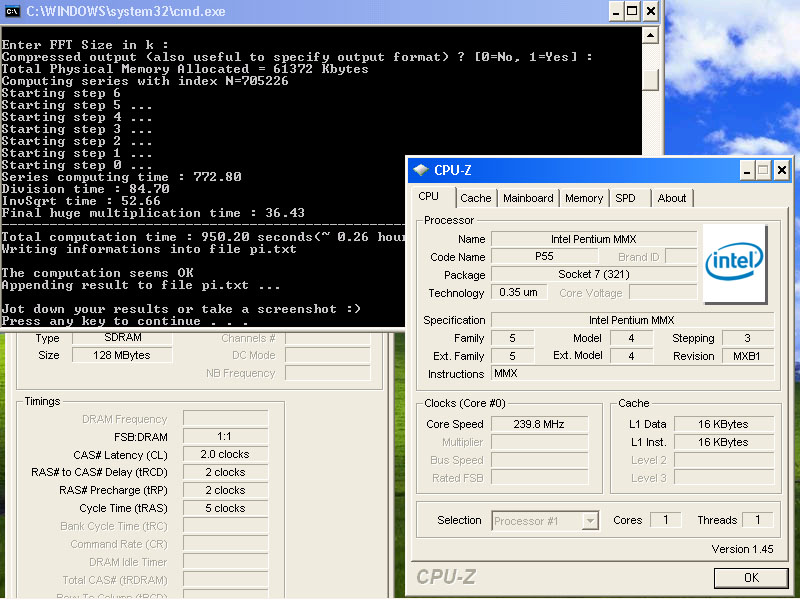Screen dimensions: 800x600
Task: Click the Threads value field
Action: (758, 520)
